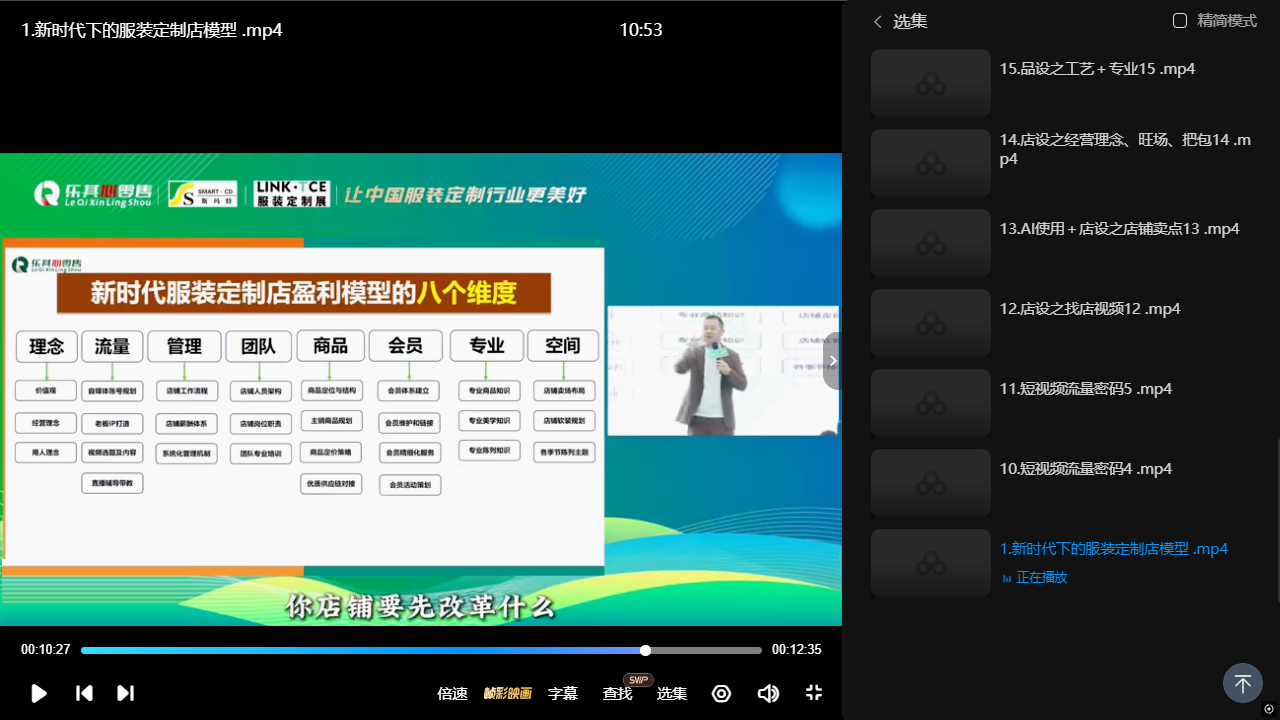Enable the 精简模式 checkbox
The width and height of the screenshot is (1280, 720).
(x=1180, y=21)
